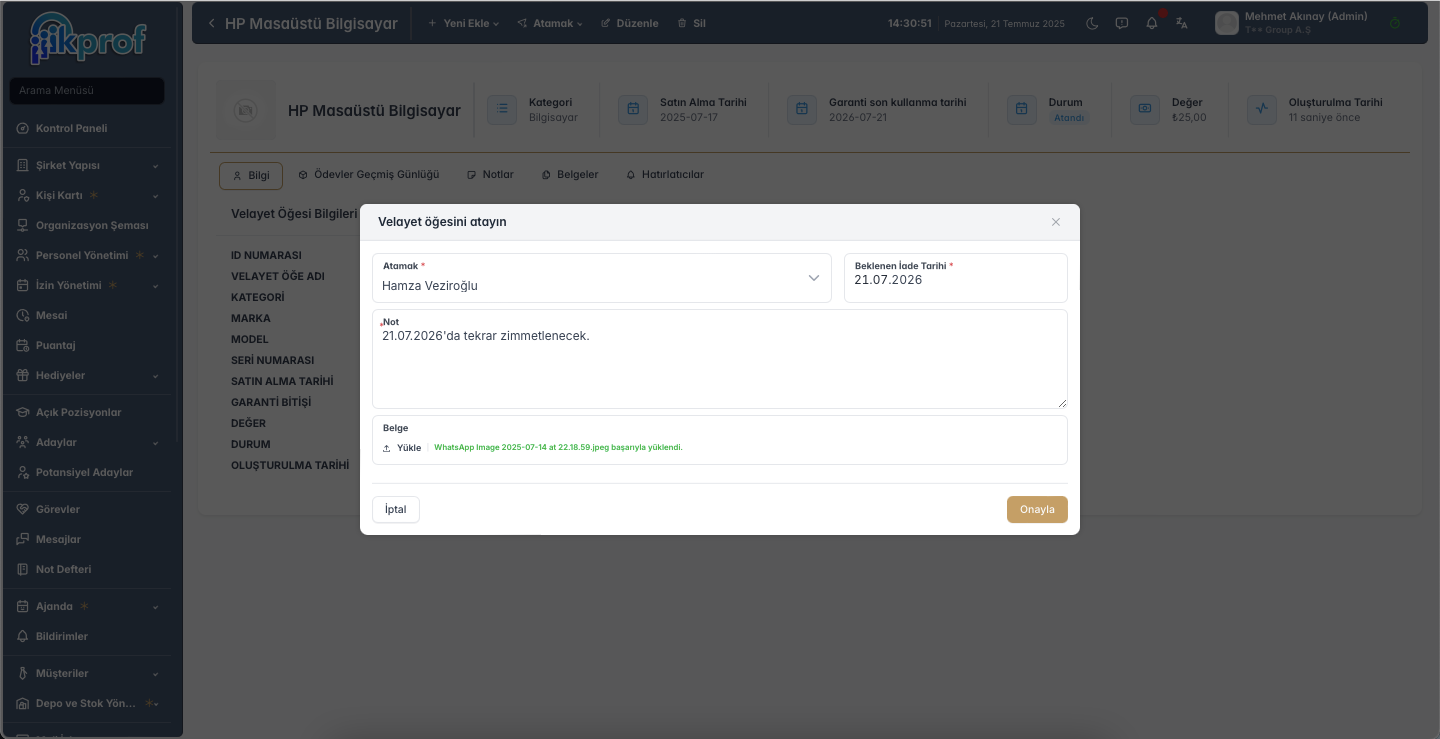The width and height of the screenshot is (1440, 739).
Task: Switch to the Ödevler Geçmiş Günlüğü tab
Action: pos(369,175)
